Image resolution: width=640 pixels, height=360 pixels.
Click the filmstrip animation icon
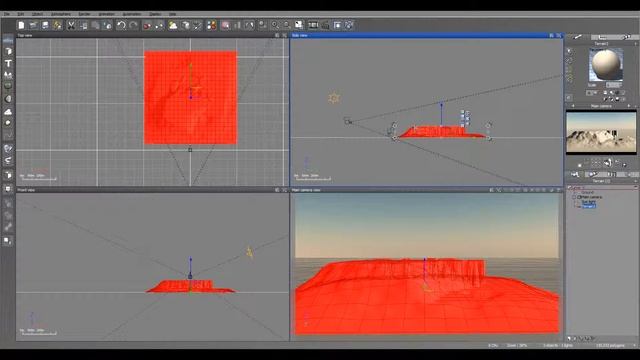(x=313, y=25)
